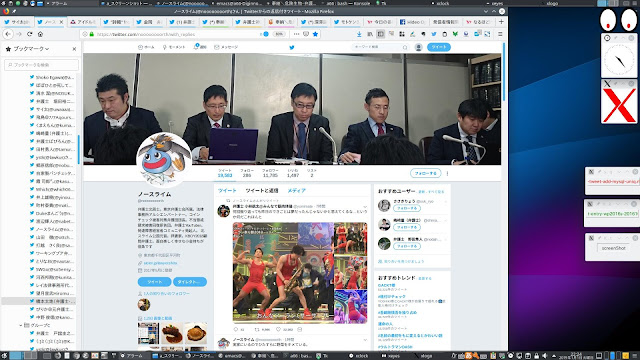The height and width of the screenshot is (360, 640).
Task: Open the Which bookmark in the sidebar
Action: click(52, 189)
